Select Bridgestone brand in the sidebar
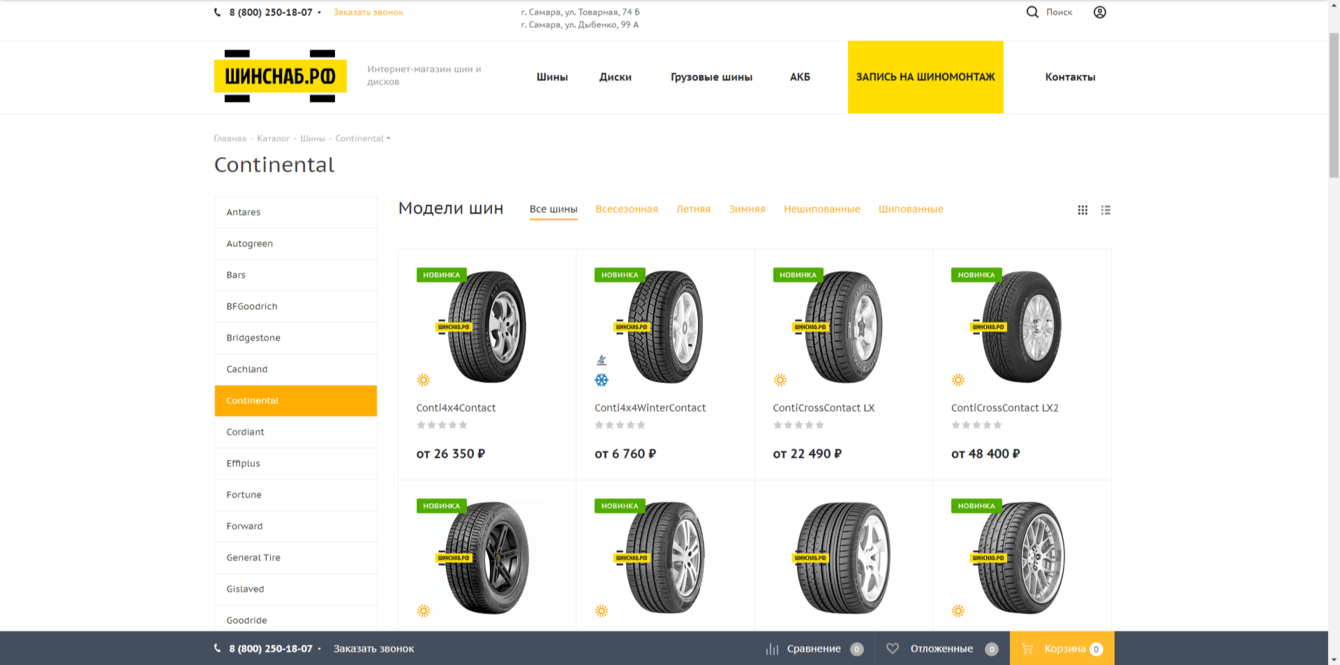Image resolution: width=1340 pixels, height=665 pixels. (x=296, y=338)
